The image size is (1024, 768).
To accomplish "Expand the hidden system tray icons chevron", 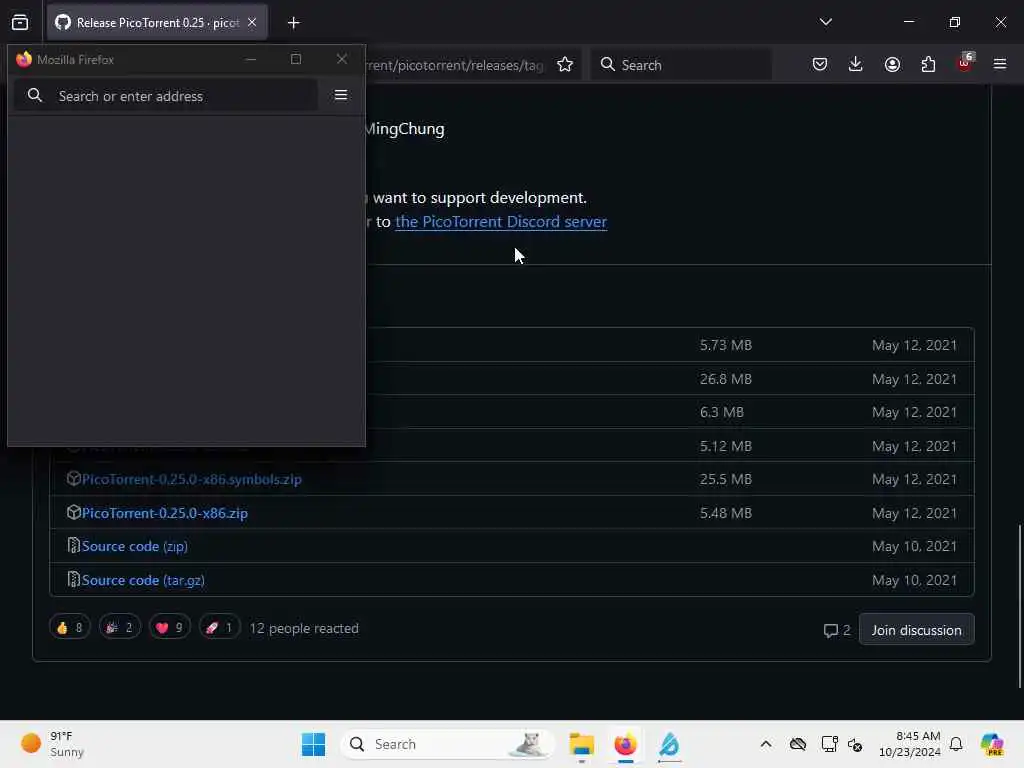I will [765, 744].
